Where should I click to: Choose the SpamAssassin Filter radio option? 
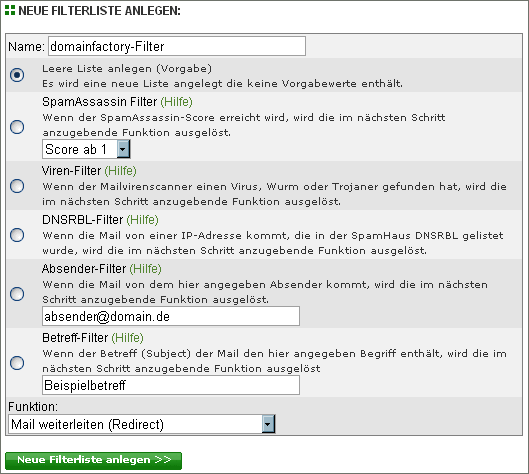point(17,127)
